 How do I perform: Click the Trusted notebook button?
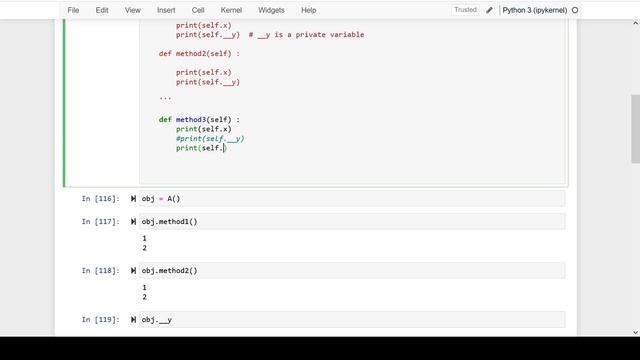point(465,10)
